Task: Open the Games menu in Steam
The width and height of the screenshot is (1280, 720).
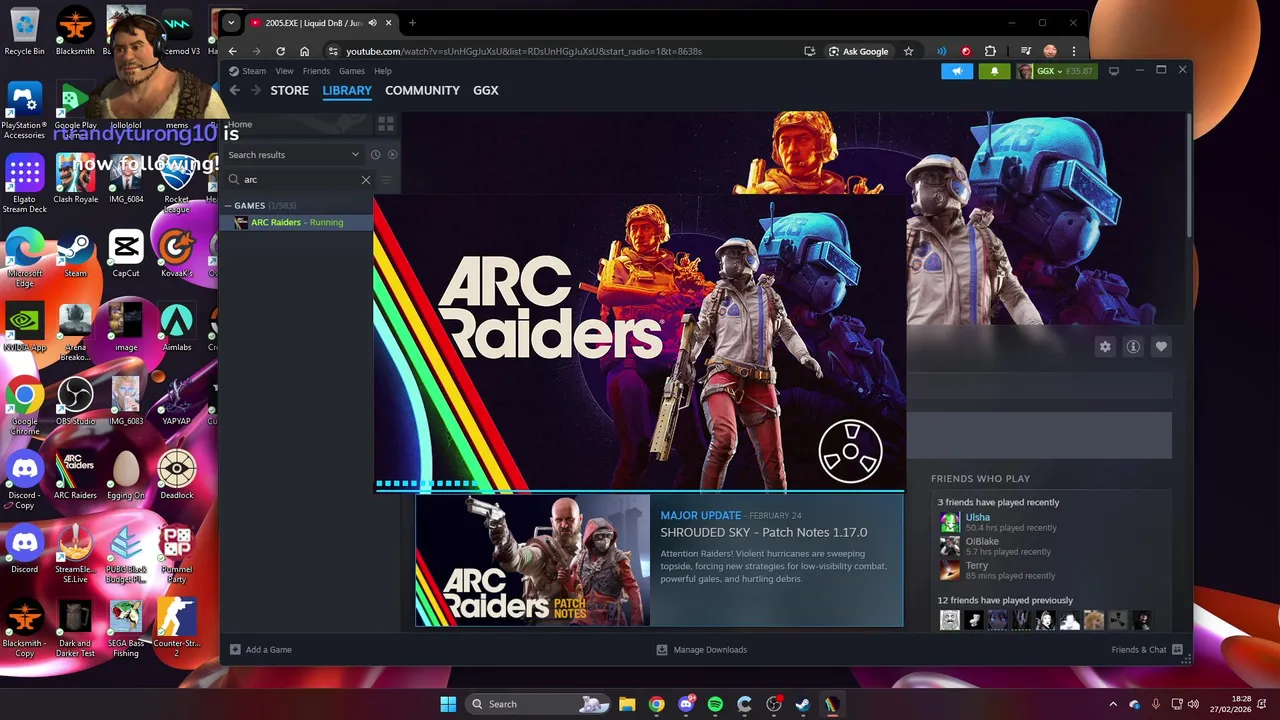Action: click(x=352, y=71)
